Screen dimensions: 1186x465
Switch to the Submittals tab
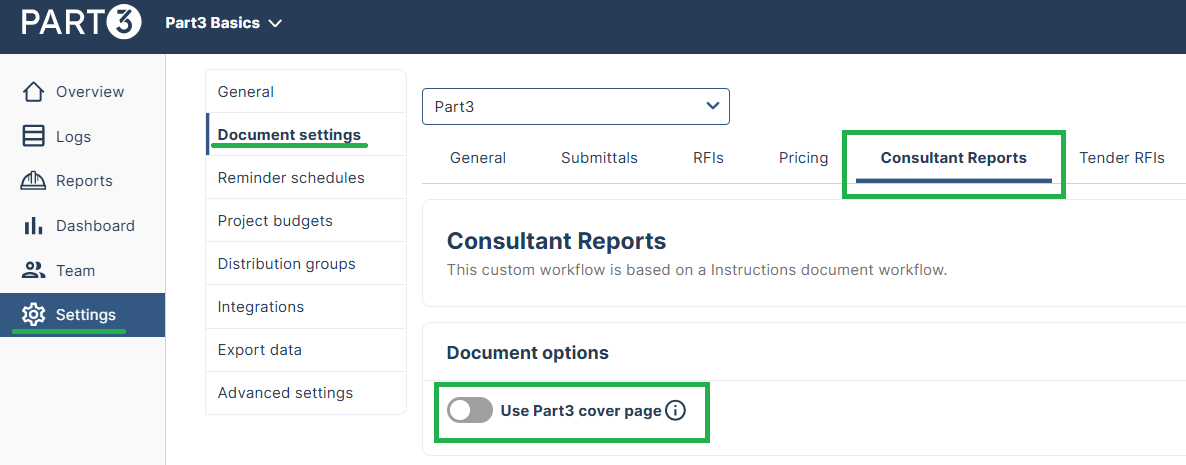pyautogui.click(x=599, y=158)
